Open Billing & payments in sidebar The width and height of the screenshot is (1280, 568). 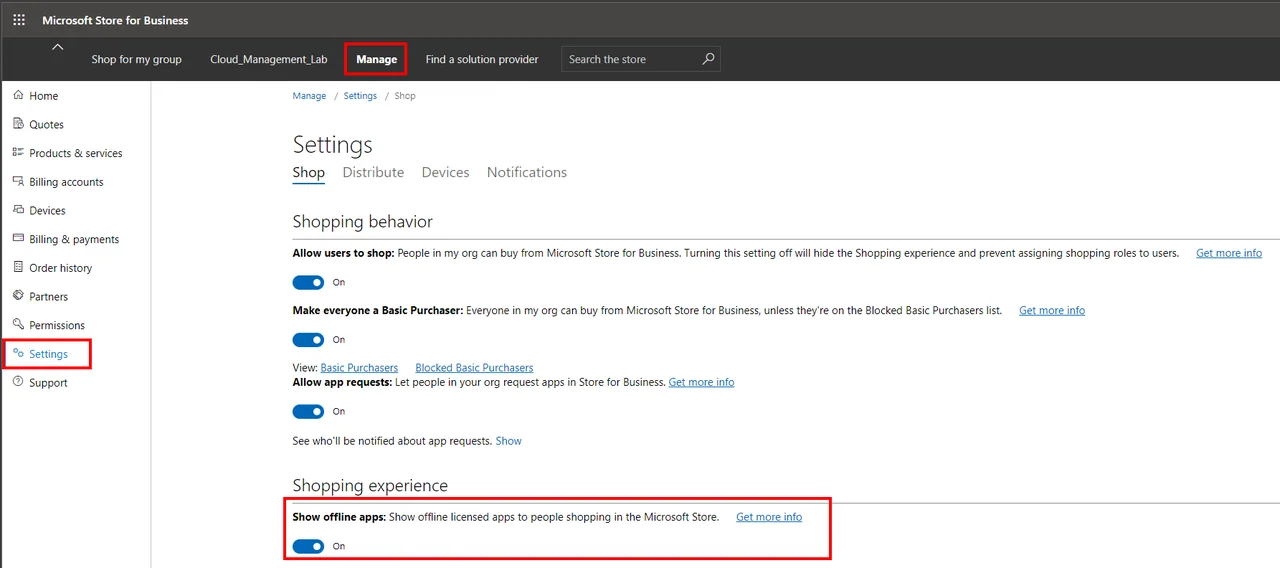74,239
